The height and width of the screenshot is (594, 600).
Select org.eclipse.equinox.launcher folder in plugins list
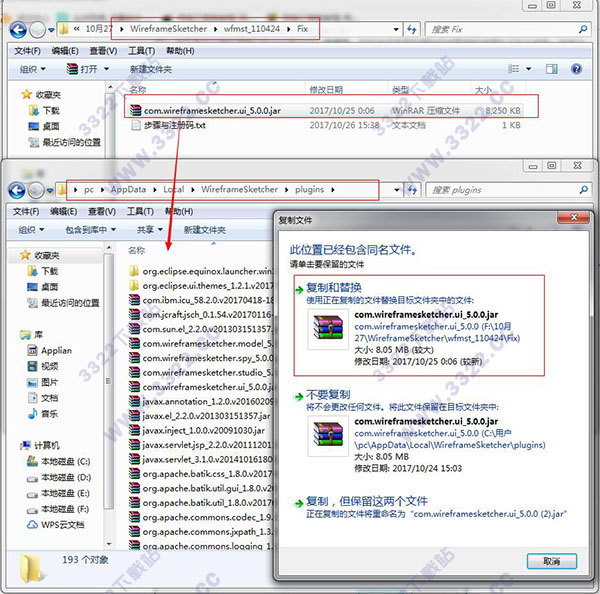click(201, 271)
